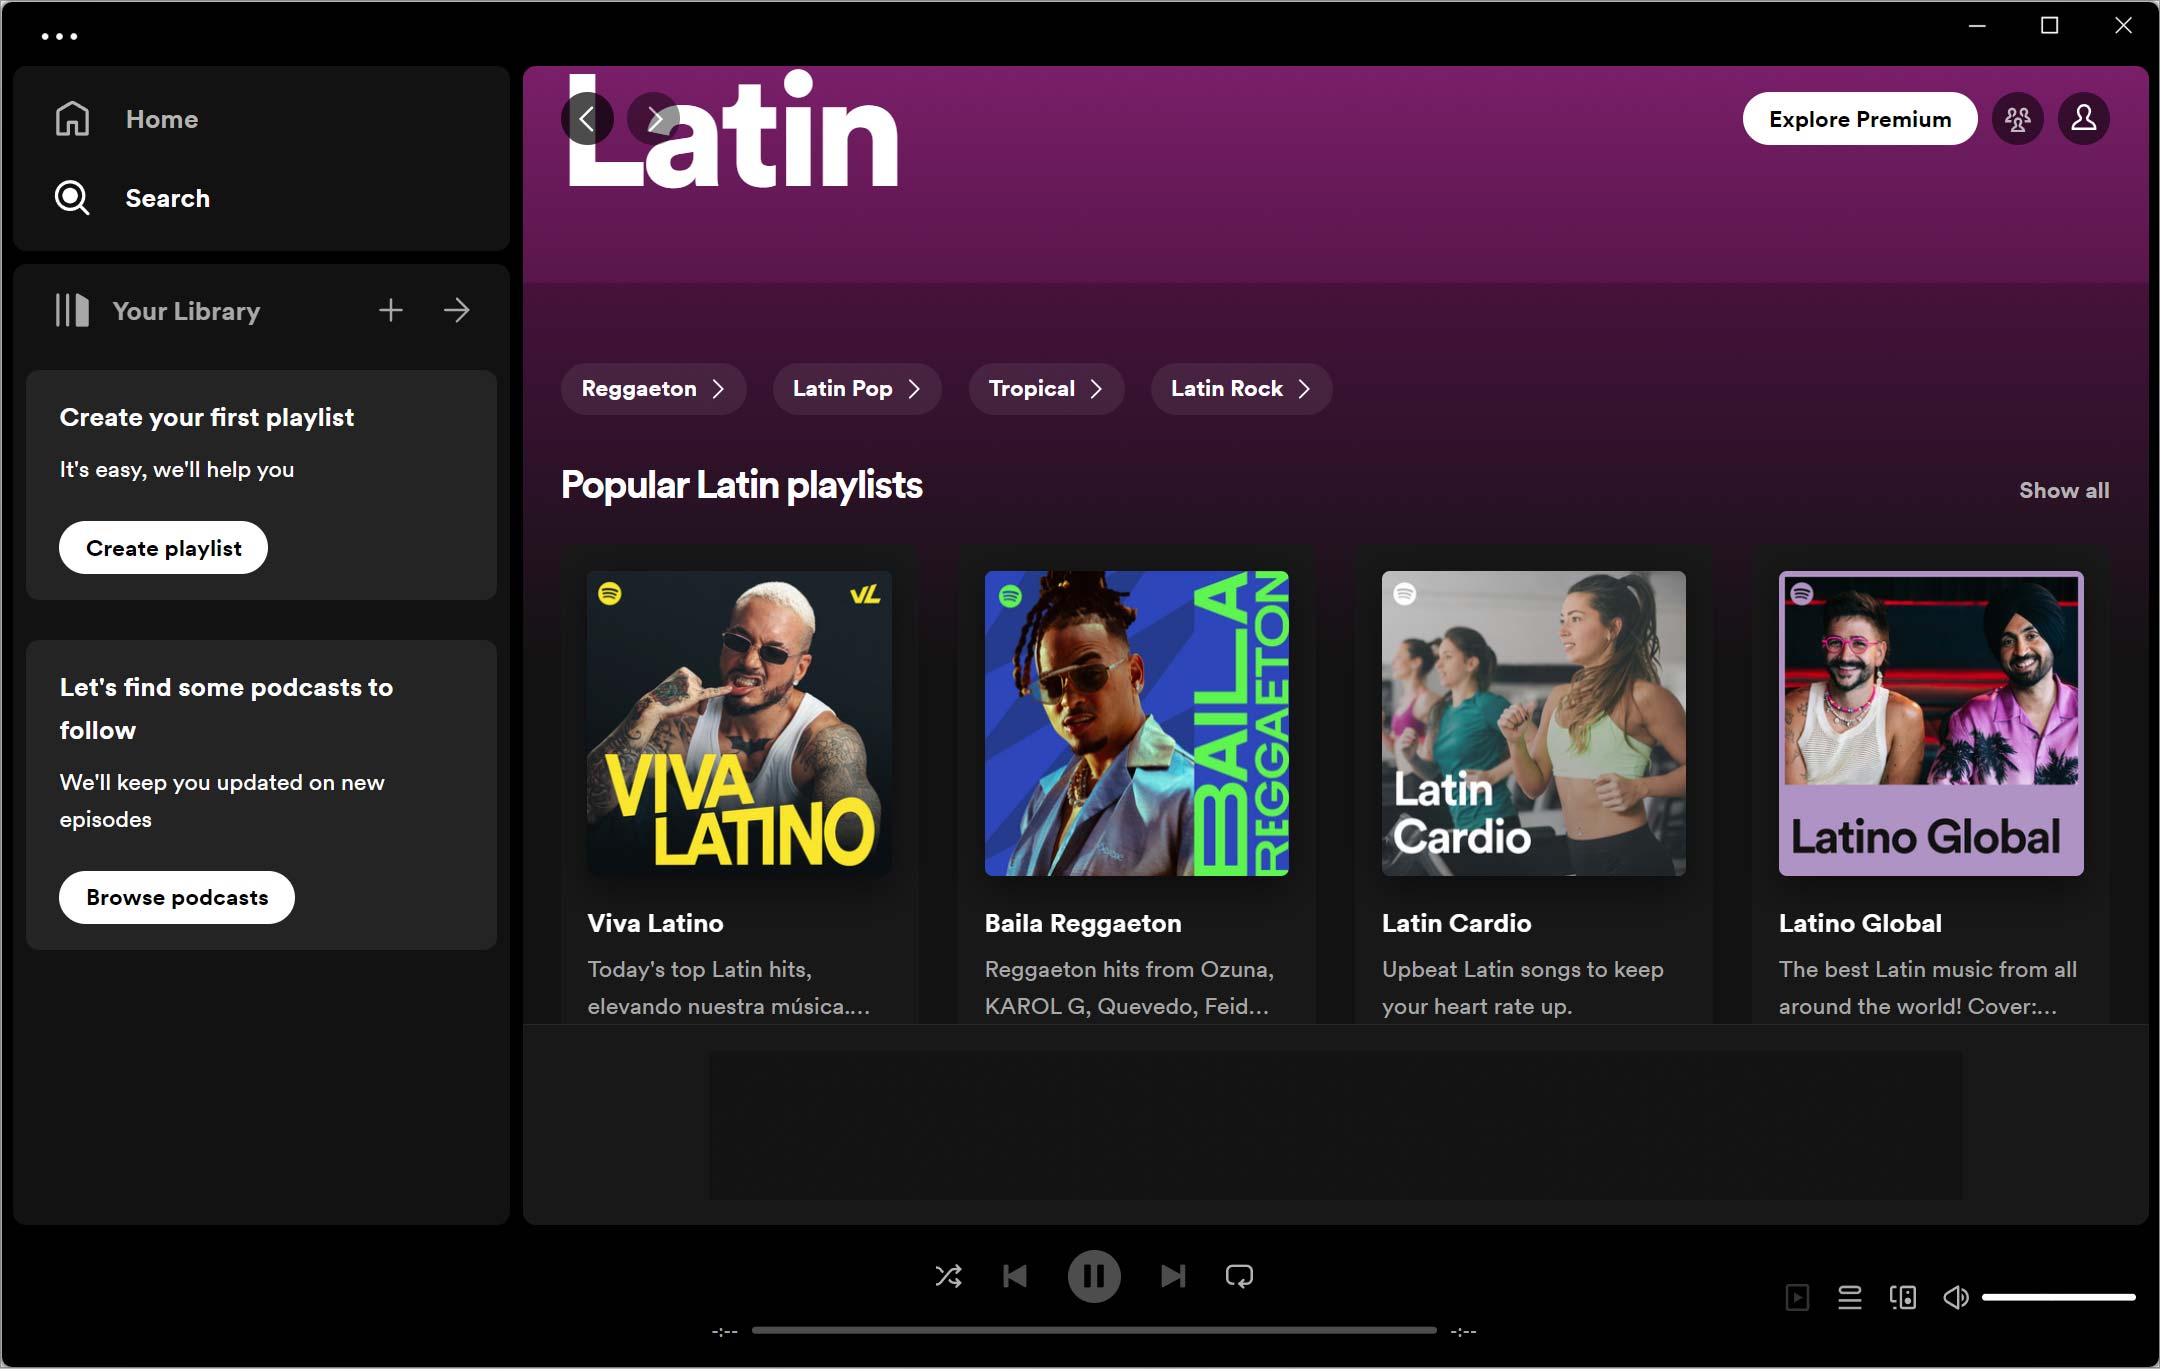2160x1369 pixels.
Task: Pause playback with the center button
Action: (1094, 1276)
